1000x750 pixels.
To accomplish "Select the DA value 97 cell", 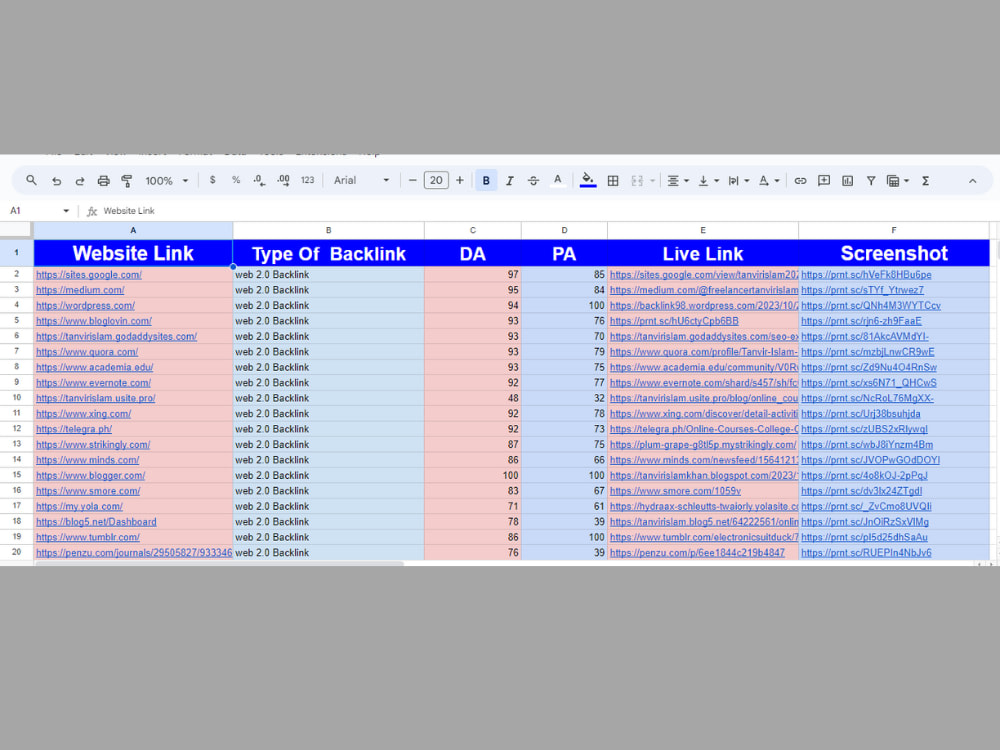I will [x=473, y=274].
